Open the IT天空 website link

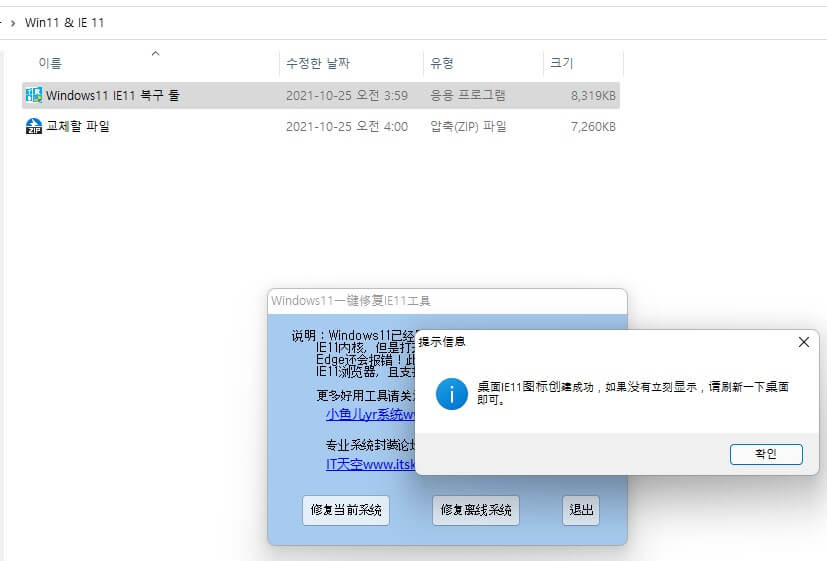point(369,464)
